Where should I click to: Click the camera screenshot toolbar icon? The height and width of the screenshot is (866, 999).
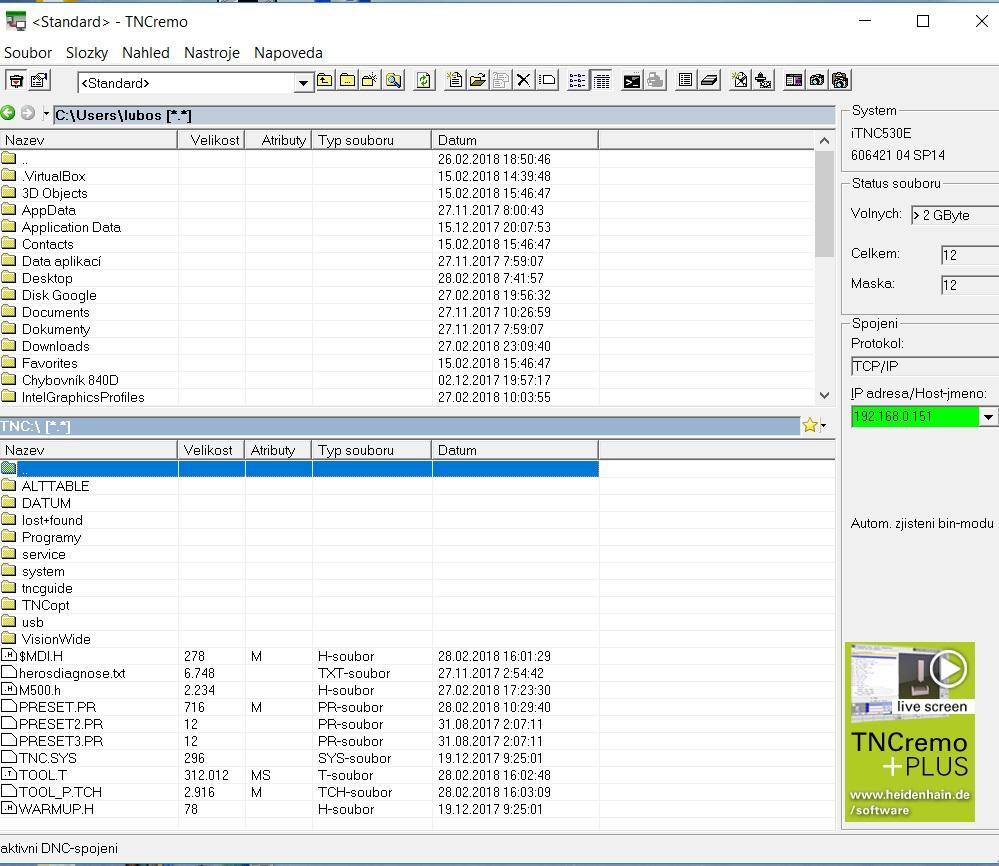click(x=817, y=80)
